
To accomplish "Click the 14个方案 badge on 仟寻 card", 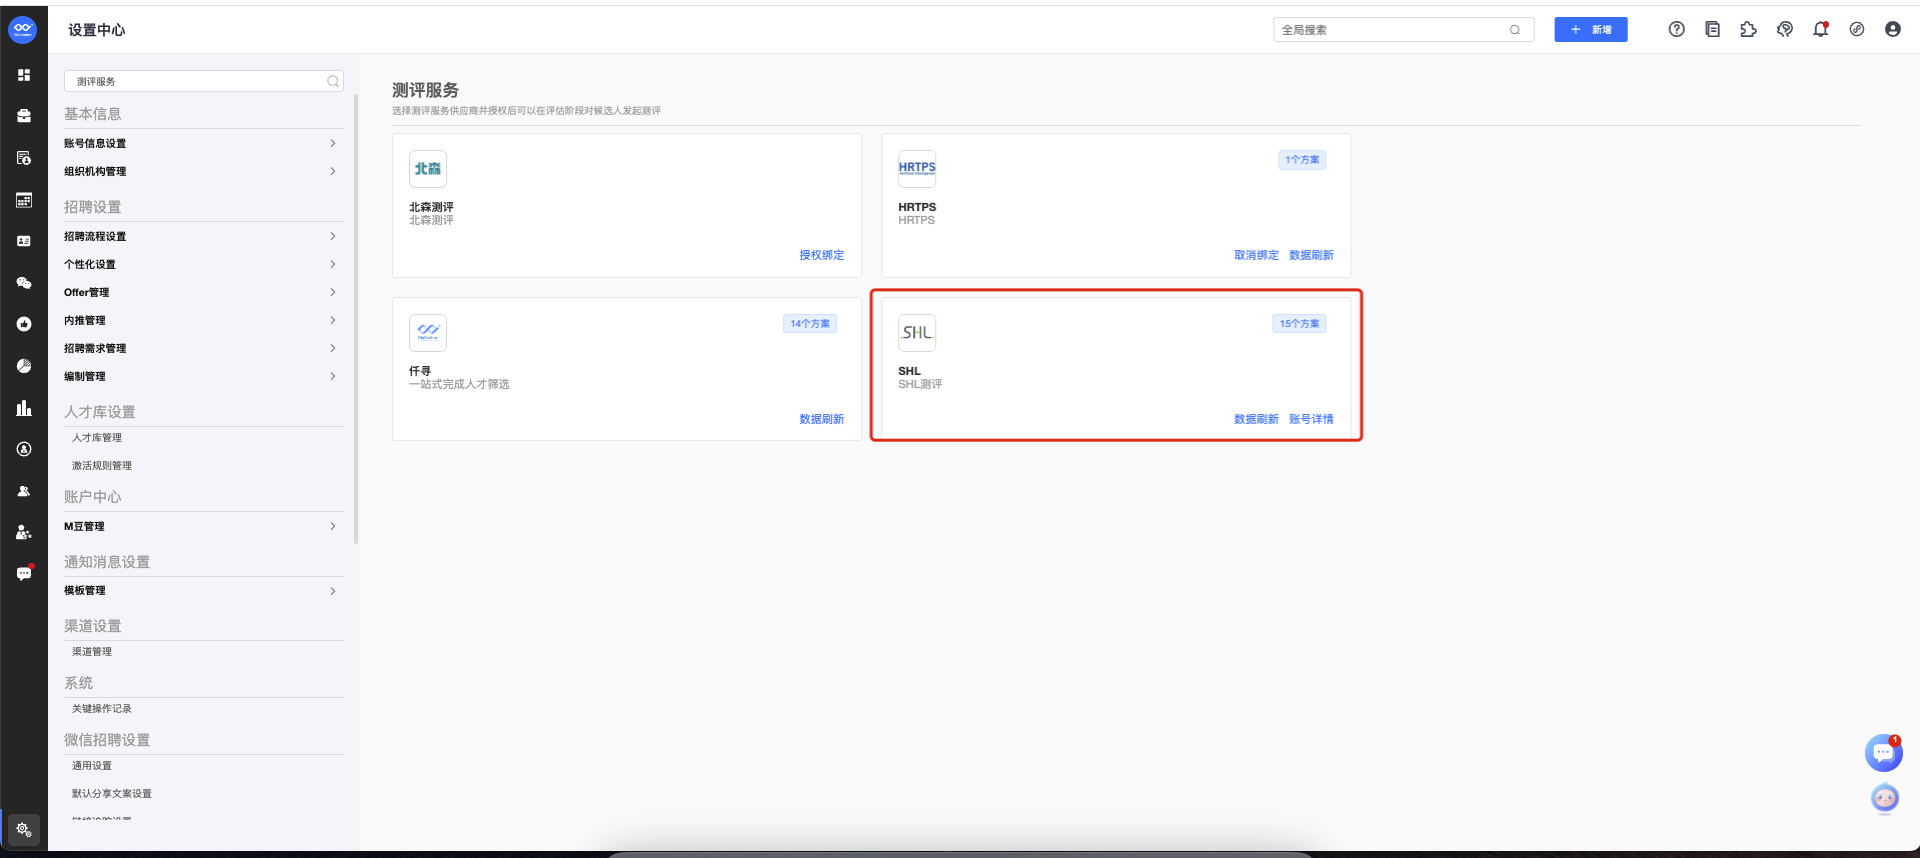I will 810,323.
